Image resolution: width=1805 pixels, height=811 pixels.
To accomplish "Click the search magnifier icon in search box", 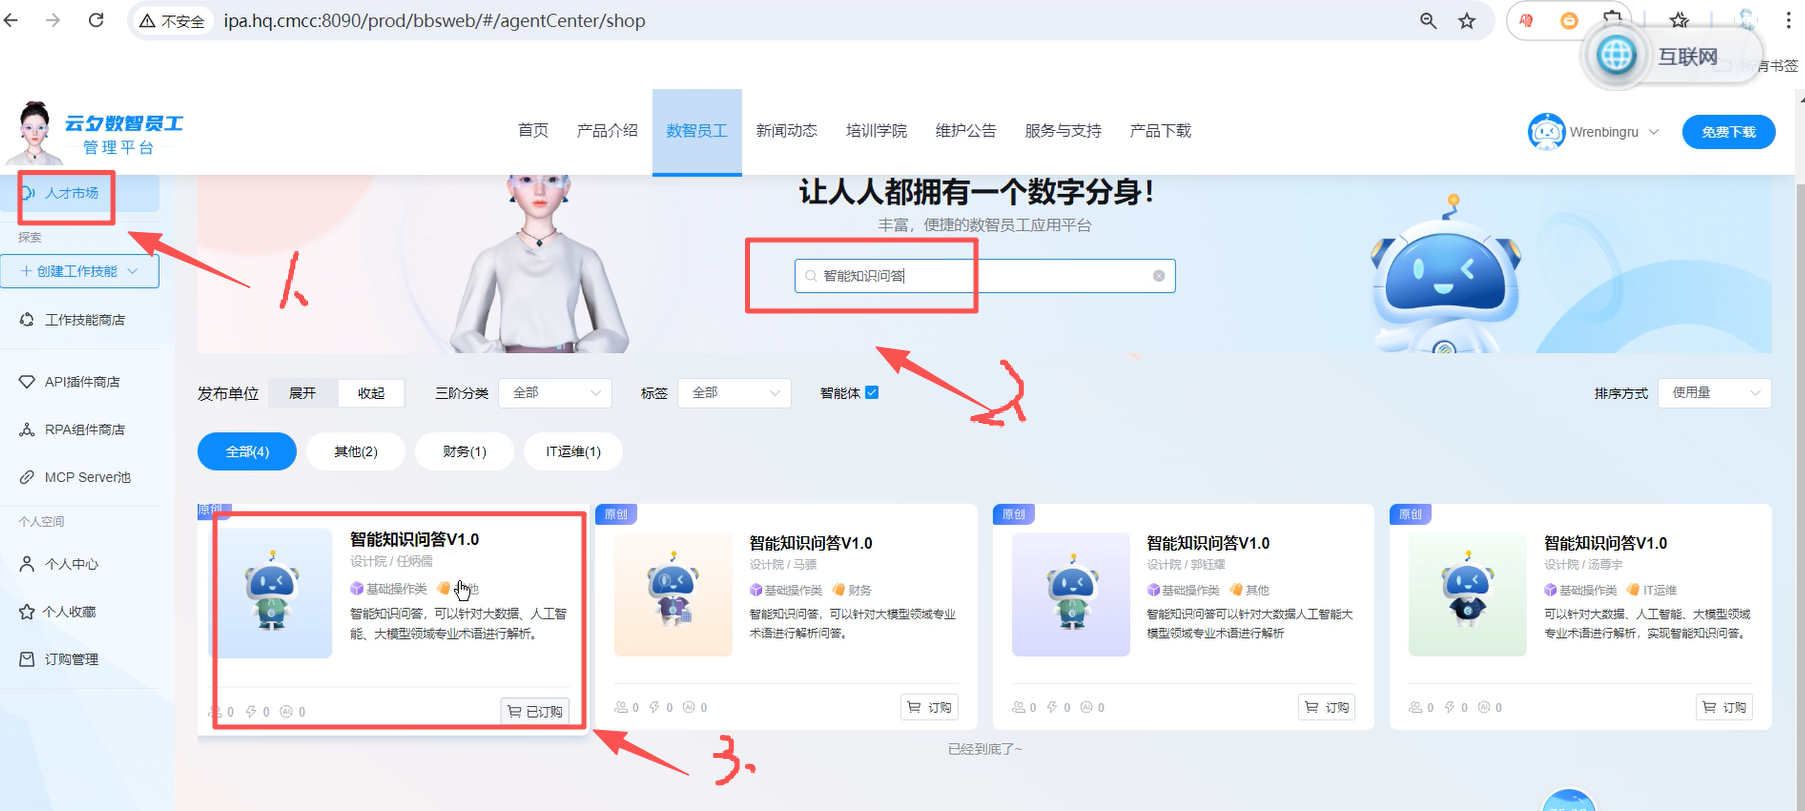I will [811, 276].
